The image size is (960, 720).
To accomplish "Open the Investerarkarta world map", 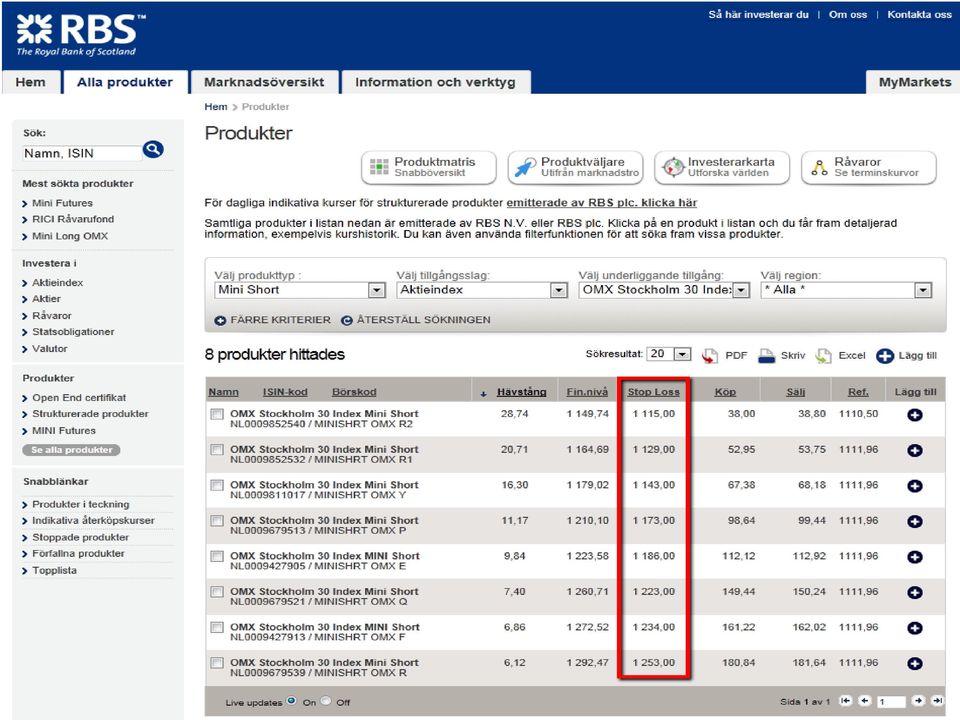I will [722, 167].
